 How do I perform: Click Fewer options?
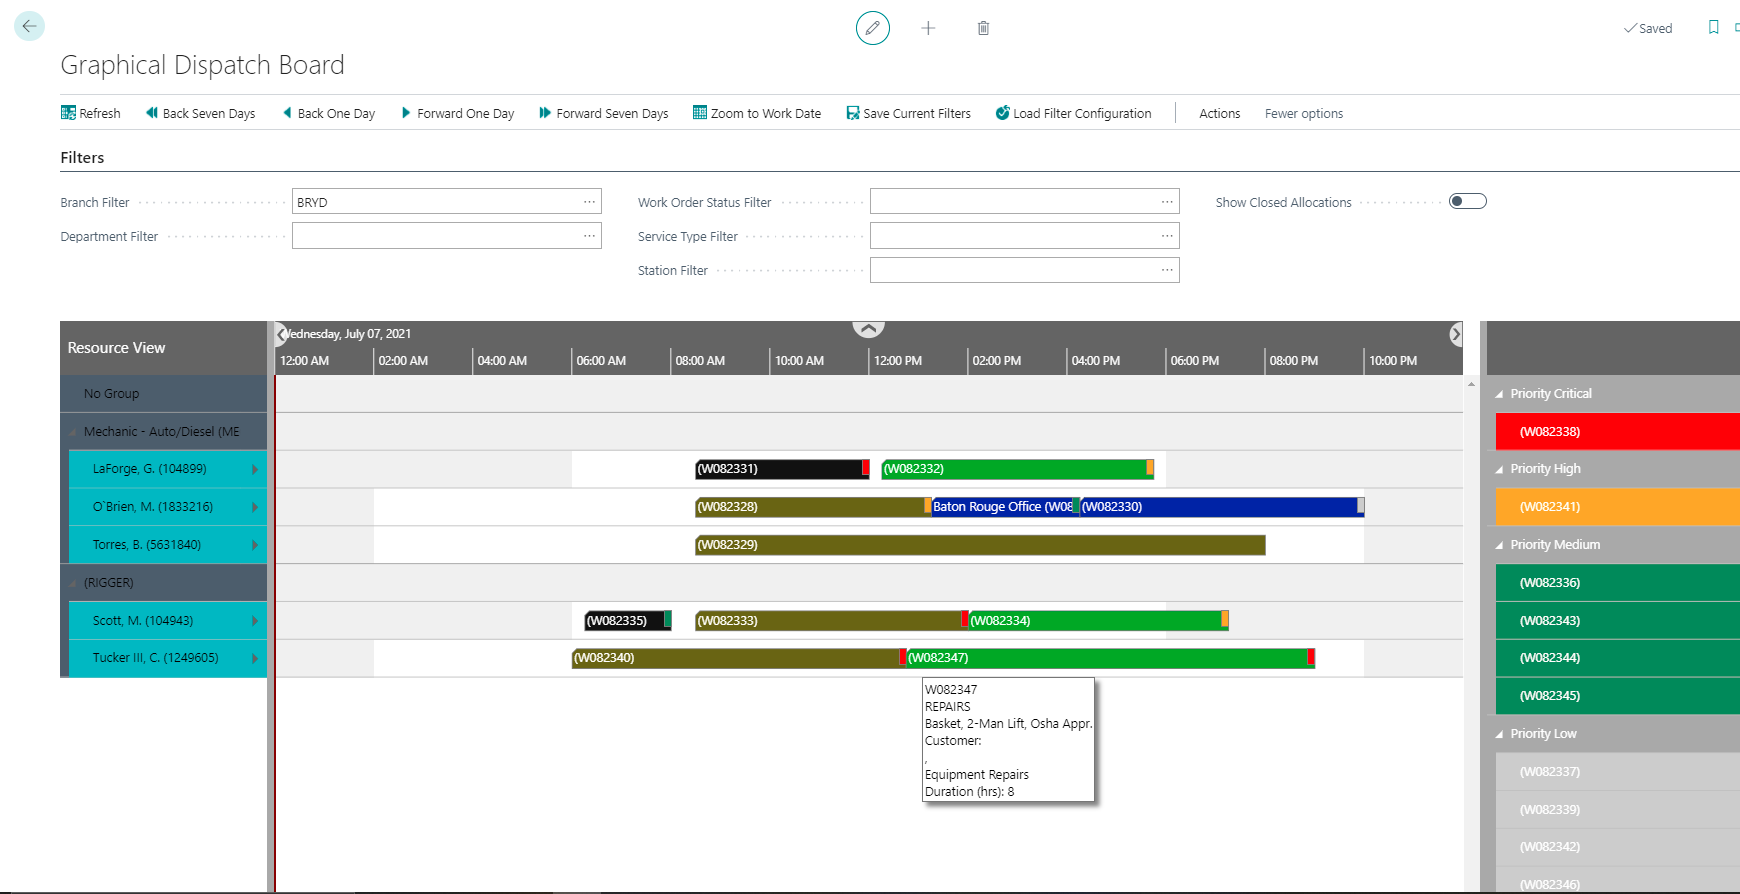point(1303,113)
